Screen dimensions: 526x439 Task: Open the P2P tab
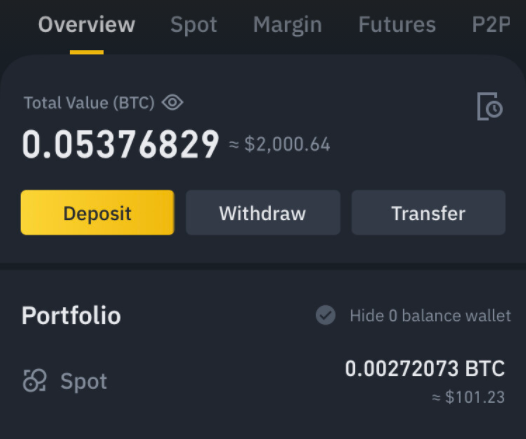(491, 25)
